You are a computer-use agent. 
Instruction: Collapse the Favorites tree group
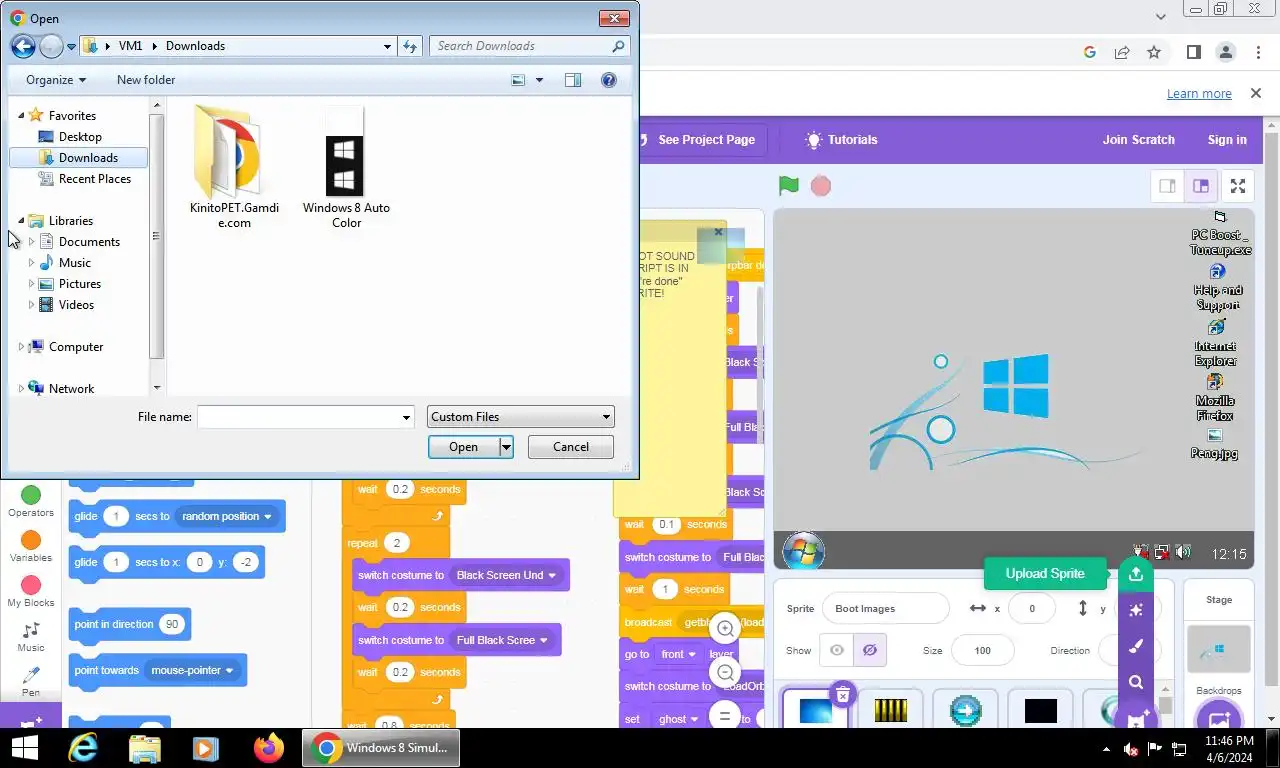click(21, 116)
